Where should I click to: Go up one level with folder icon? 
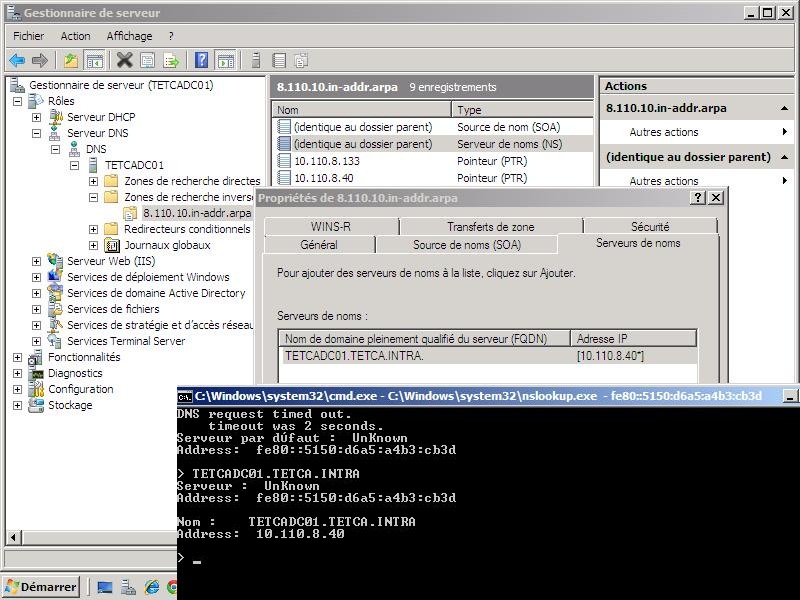tap(71, 61)
